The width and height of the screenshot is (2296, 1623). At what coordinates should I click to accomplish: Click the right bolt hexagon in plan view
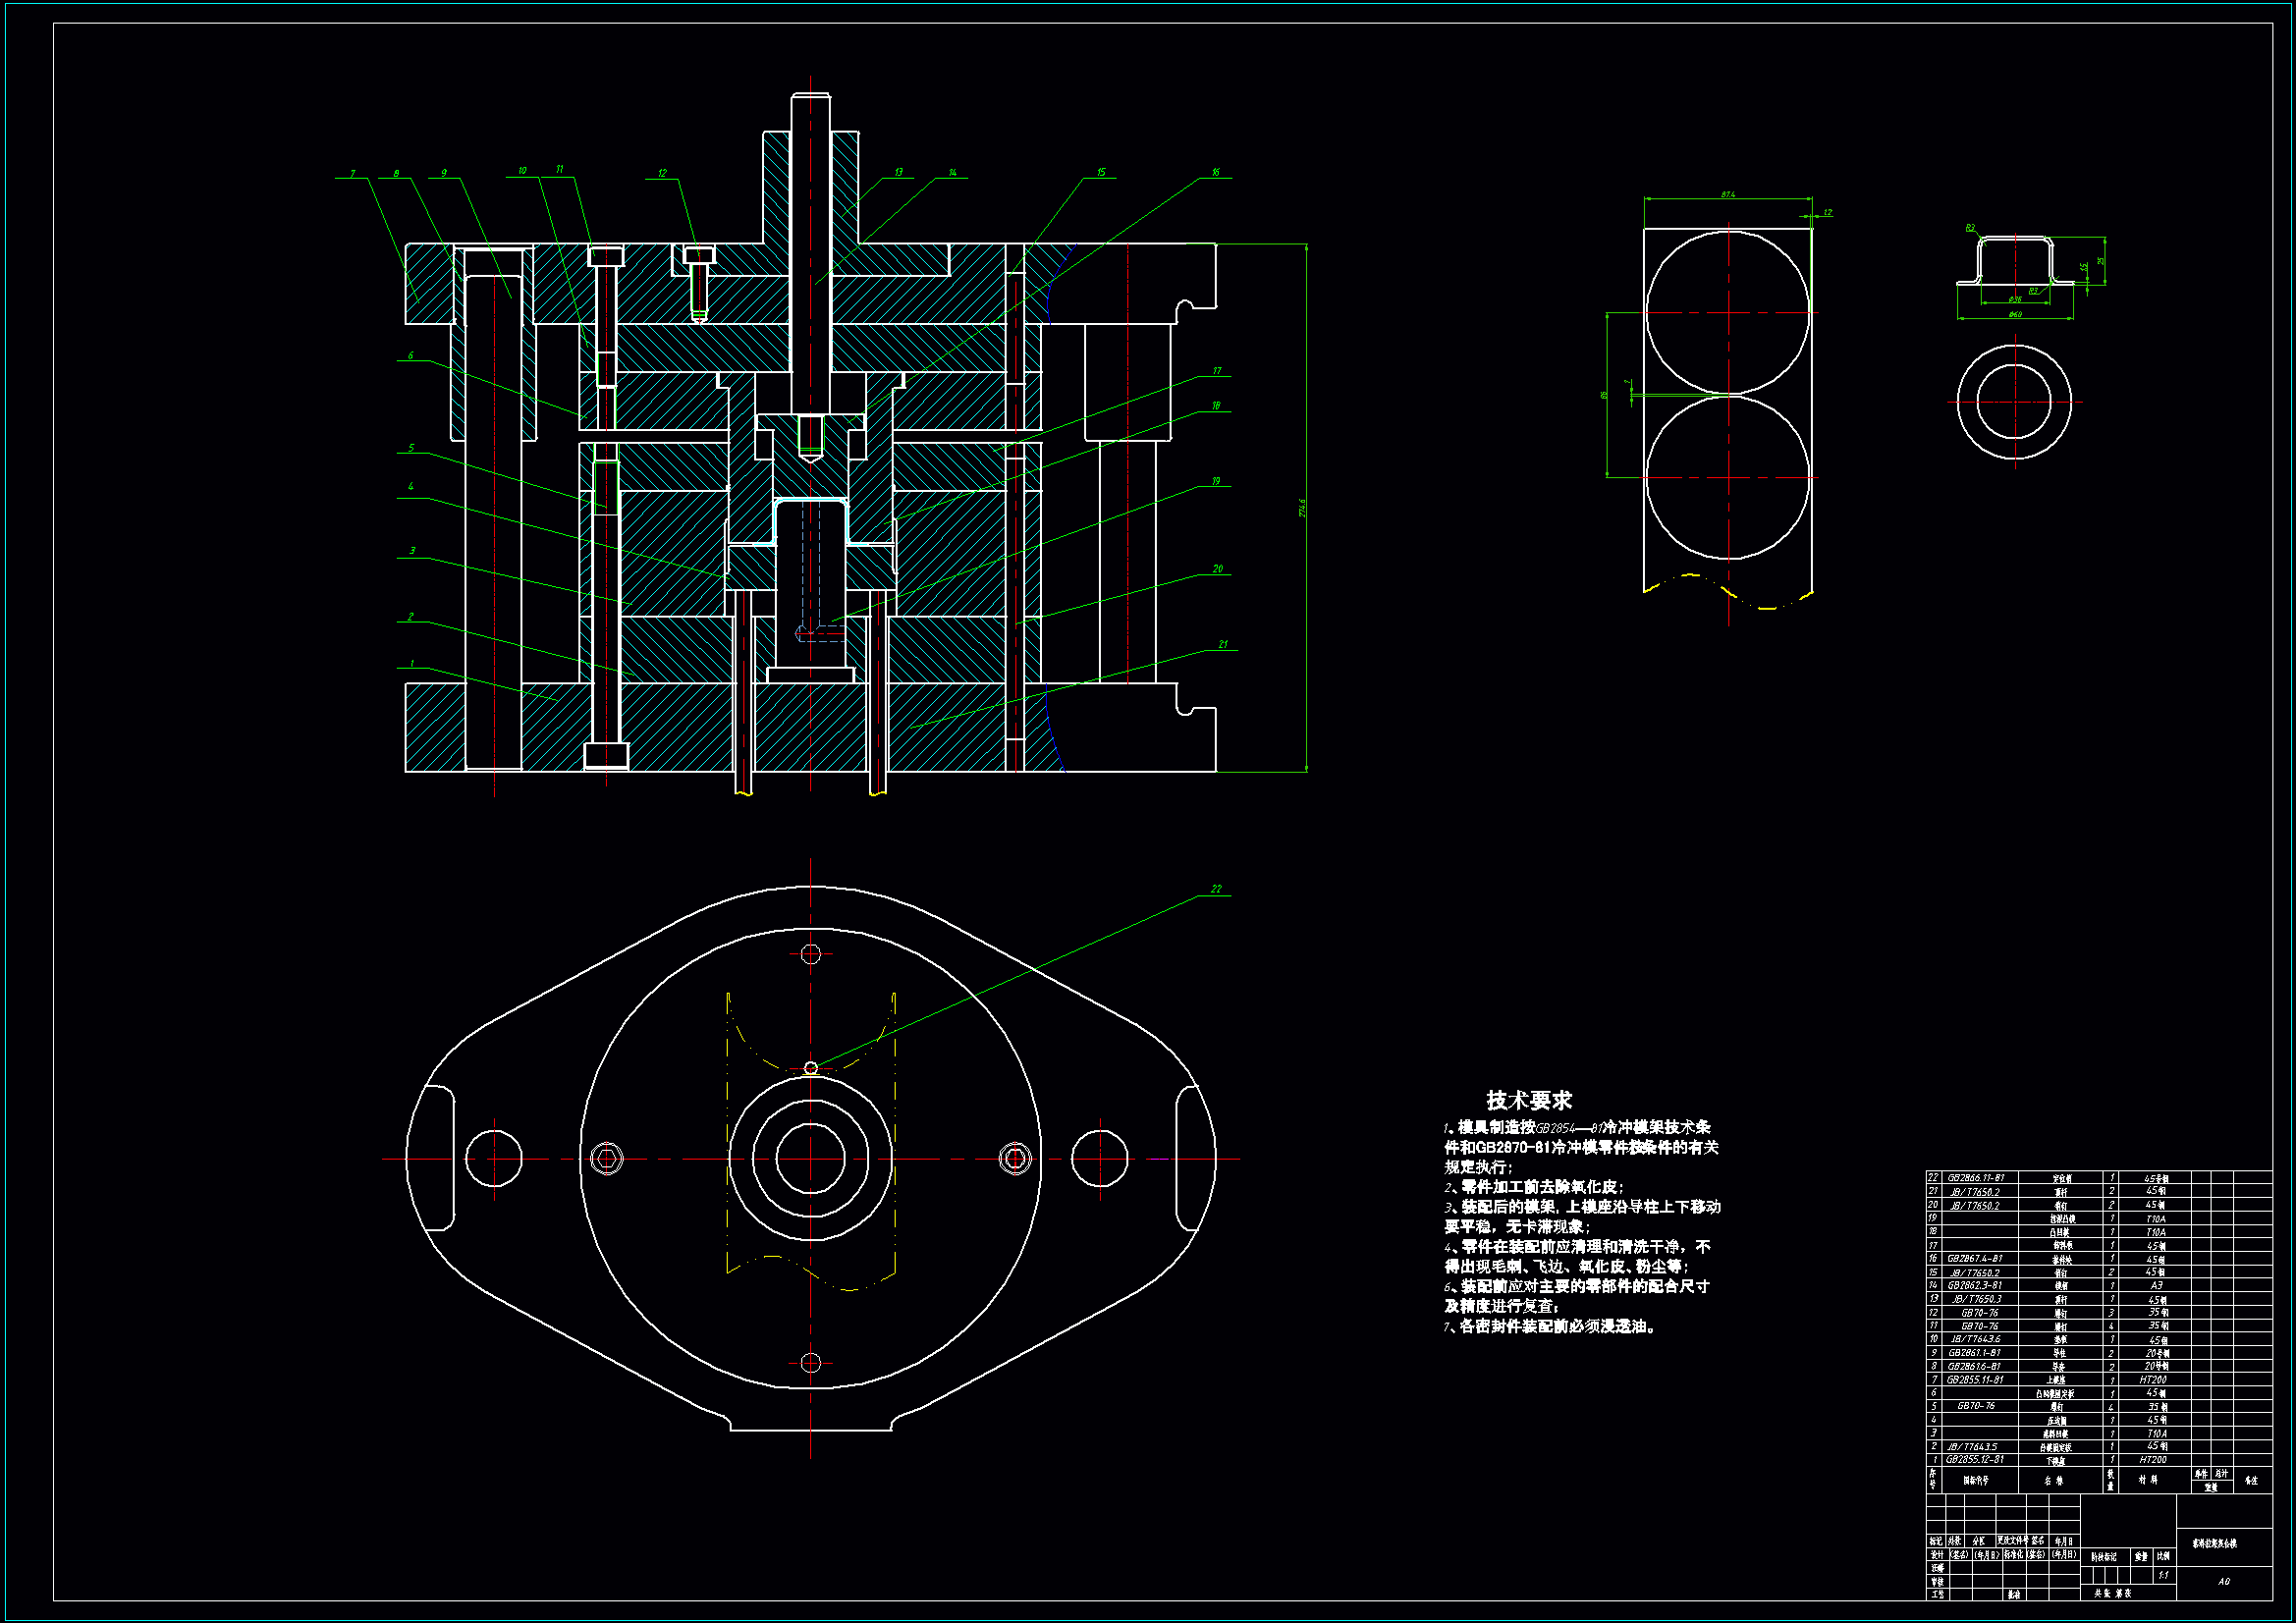(x=1014, y=1159)
